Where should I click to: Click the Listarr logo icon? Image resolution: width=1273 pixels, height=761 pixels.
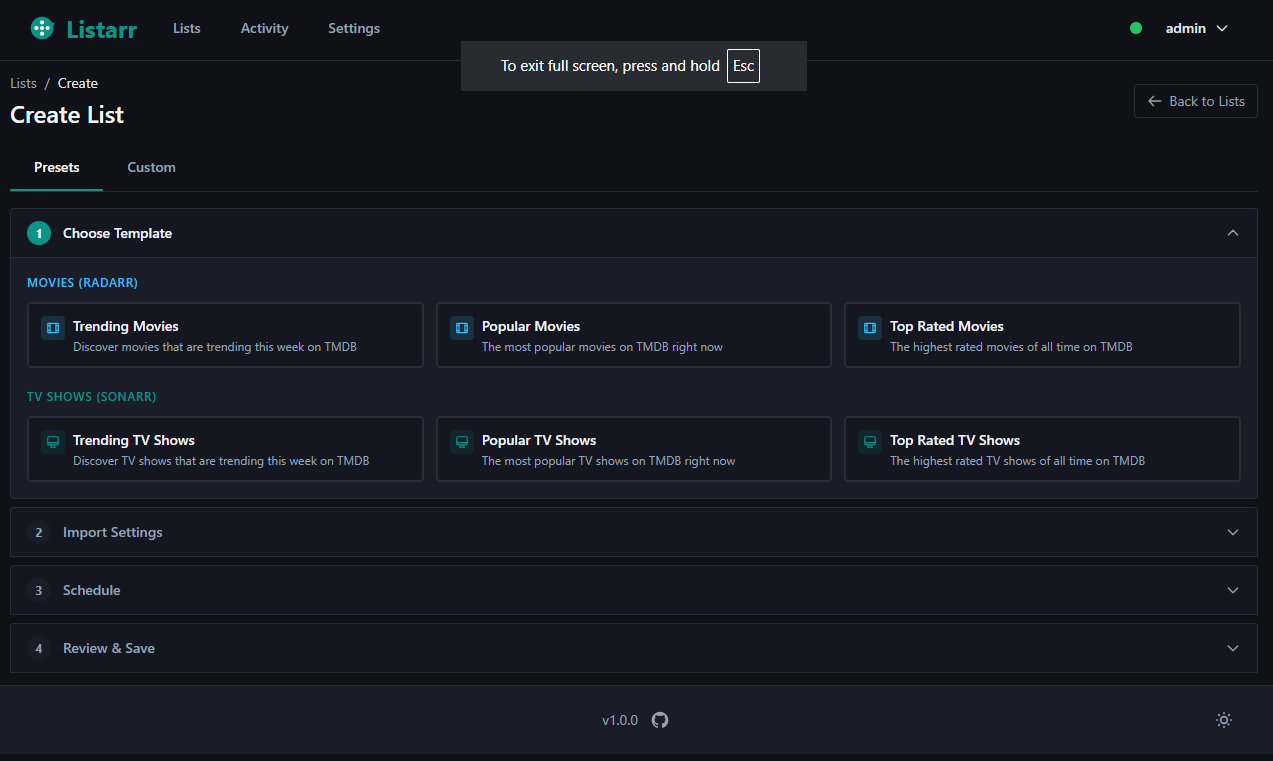click(42, 28)
